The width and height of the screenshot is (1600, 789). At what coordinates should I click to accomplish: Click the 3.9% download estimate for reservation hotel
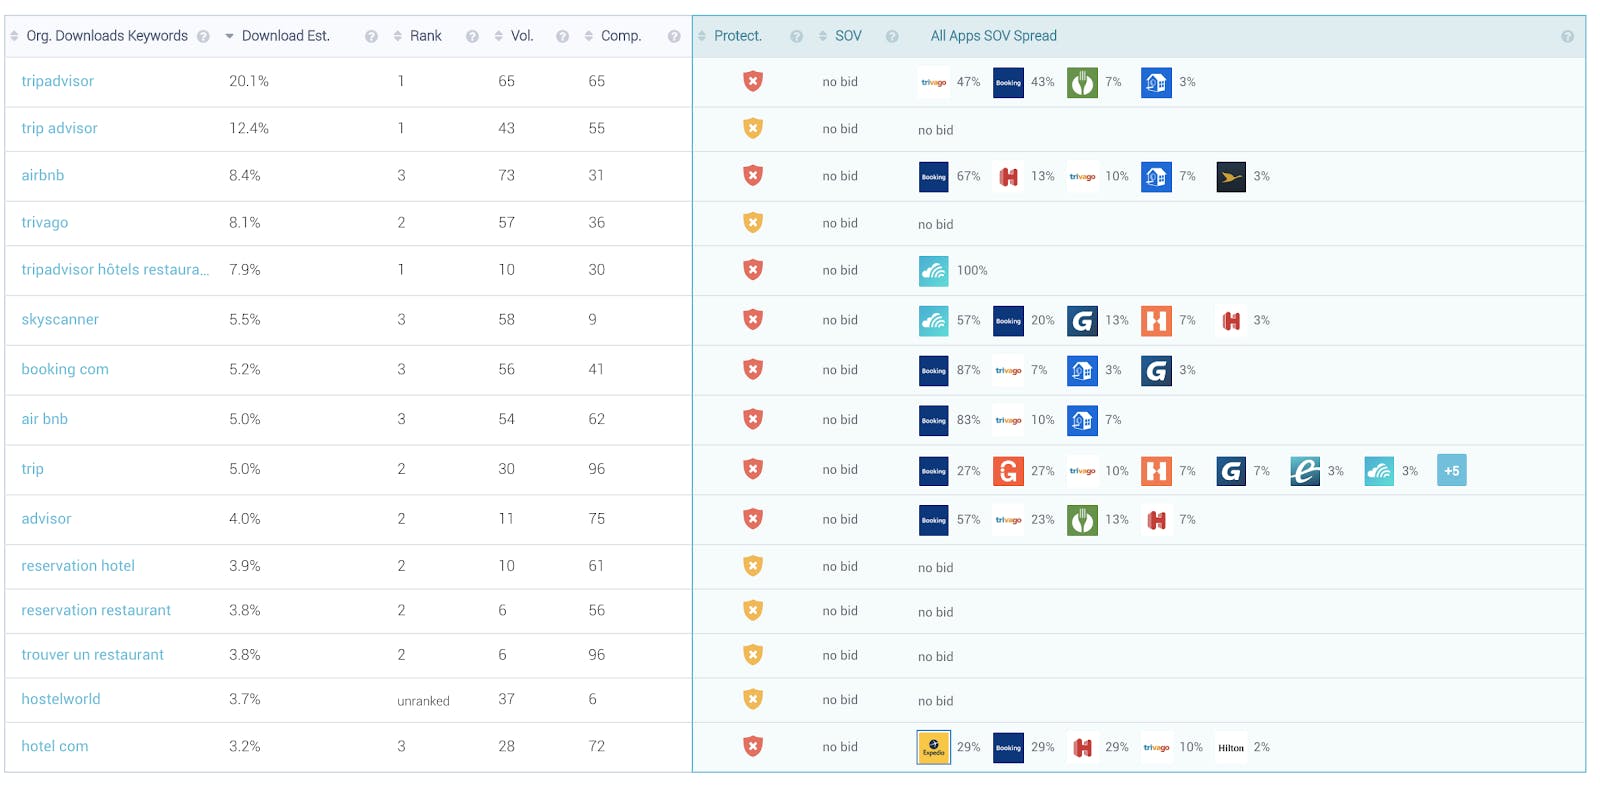(245, 565)
